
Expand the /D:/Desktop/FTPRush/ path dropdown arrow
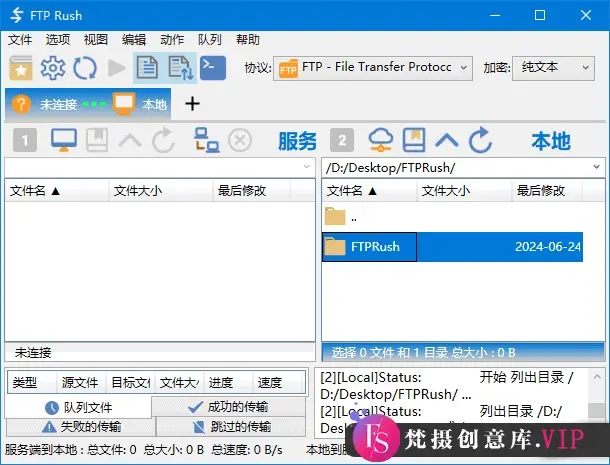(x=596, y=167)
